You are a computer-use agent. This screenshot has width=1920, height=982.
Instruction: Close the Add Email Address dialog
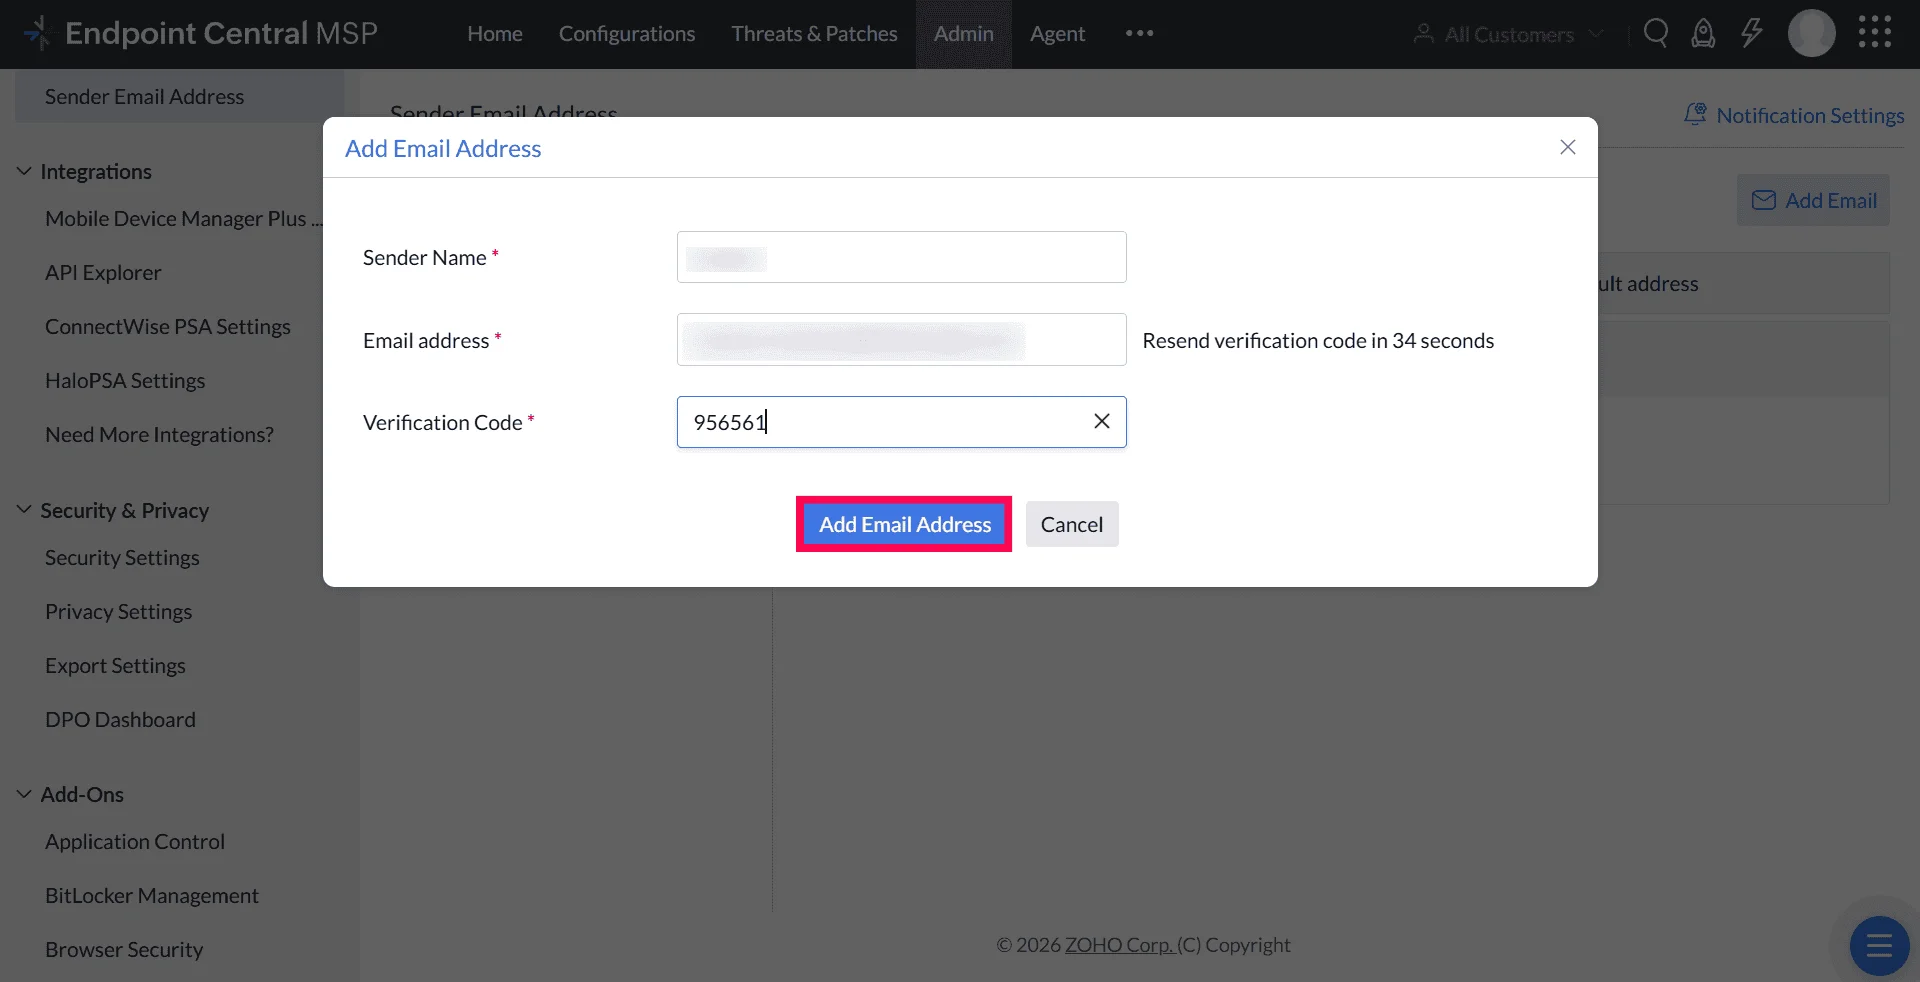pos(1567,147)
